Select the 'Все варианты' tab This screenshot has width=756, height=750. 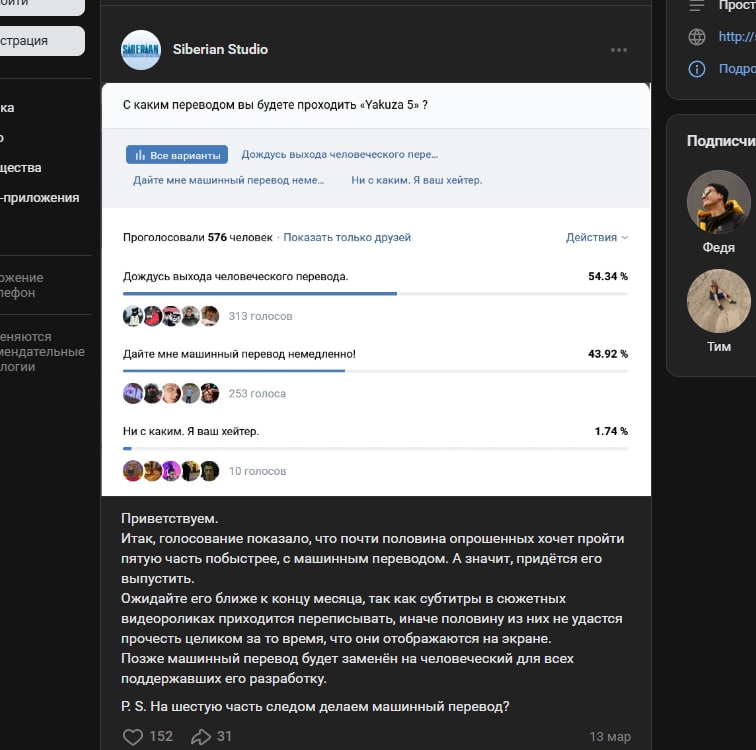[x=177, y=155]
